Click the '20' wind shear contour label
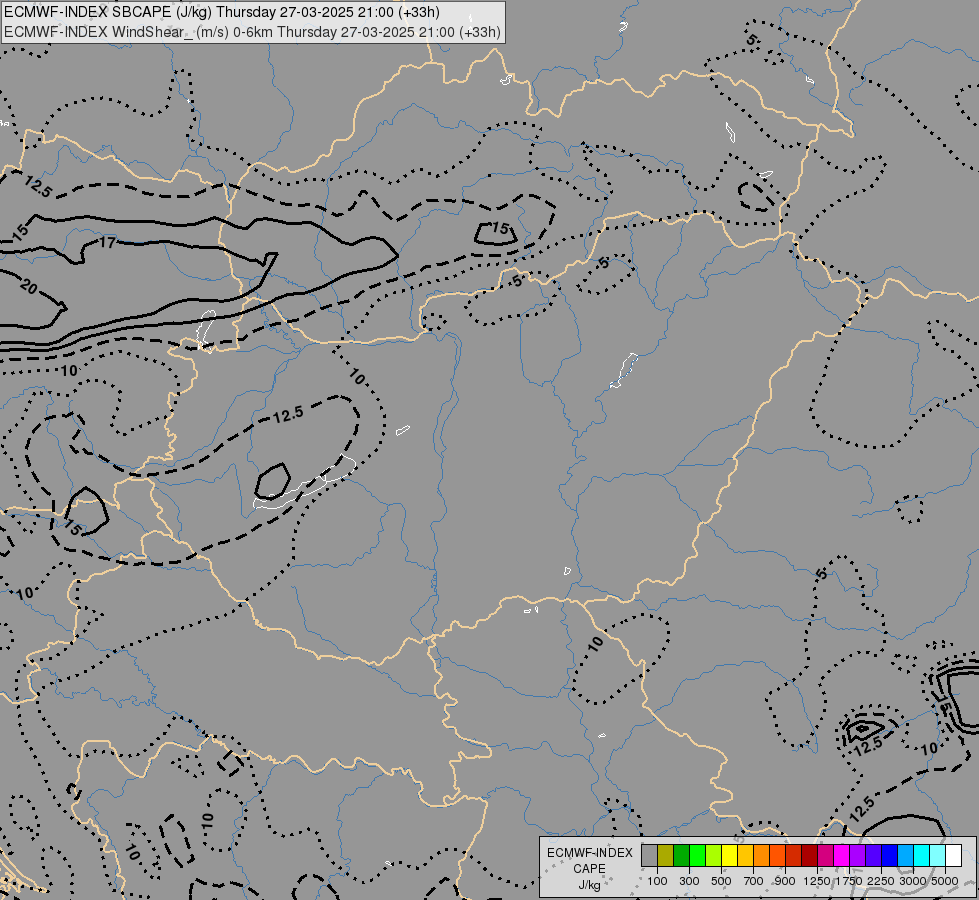Screen dimensions: 979x900 (29, 286)
